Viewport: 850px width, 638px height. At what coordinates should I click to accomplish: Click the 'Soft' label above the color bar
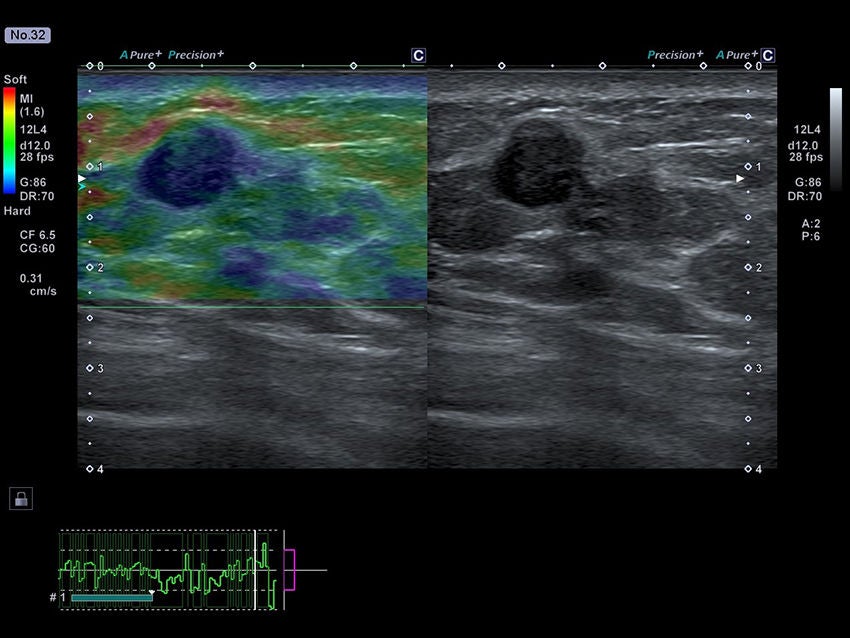pos(15,79)
